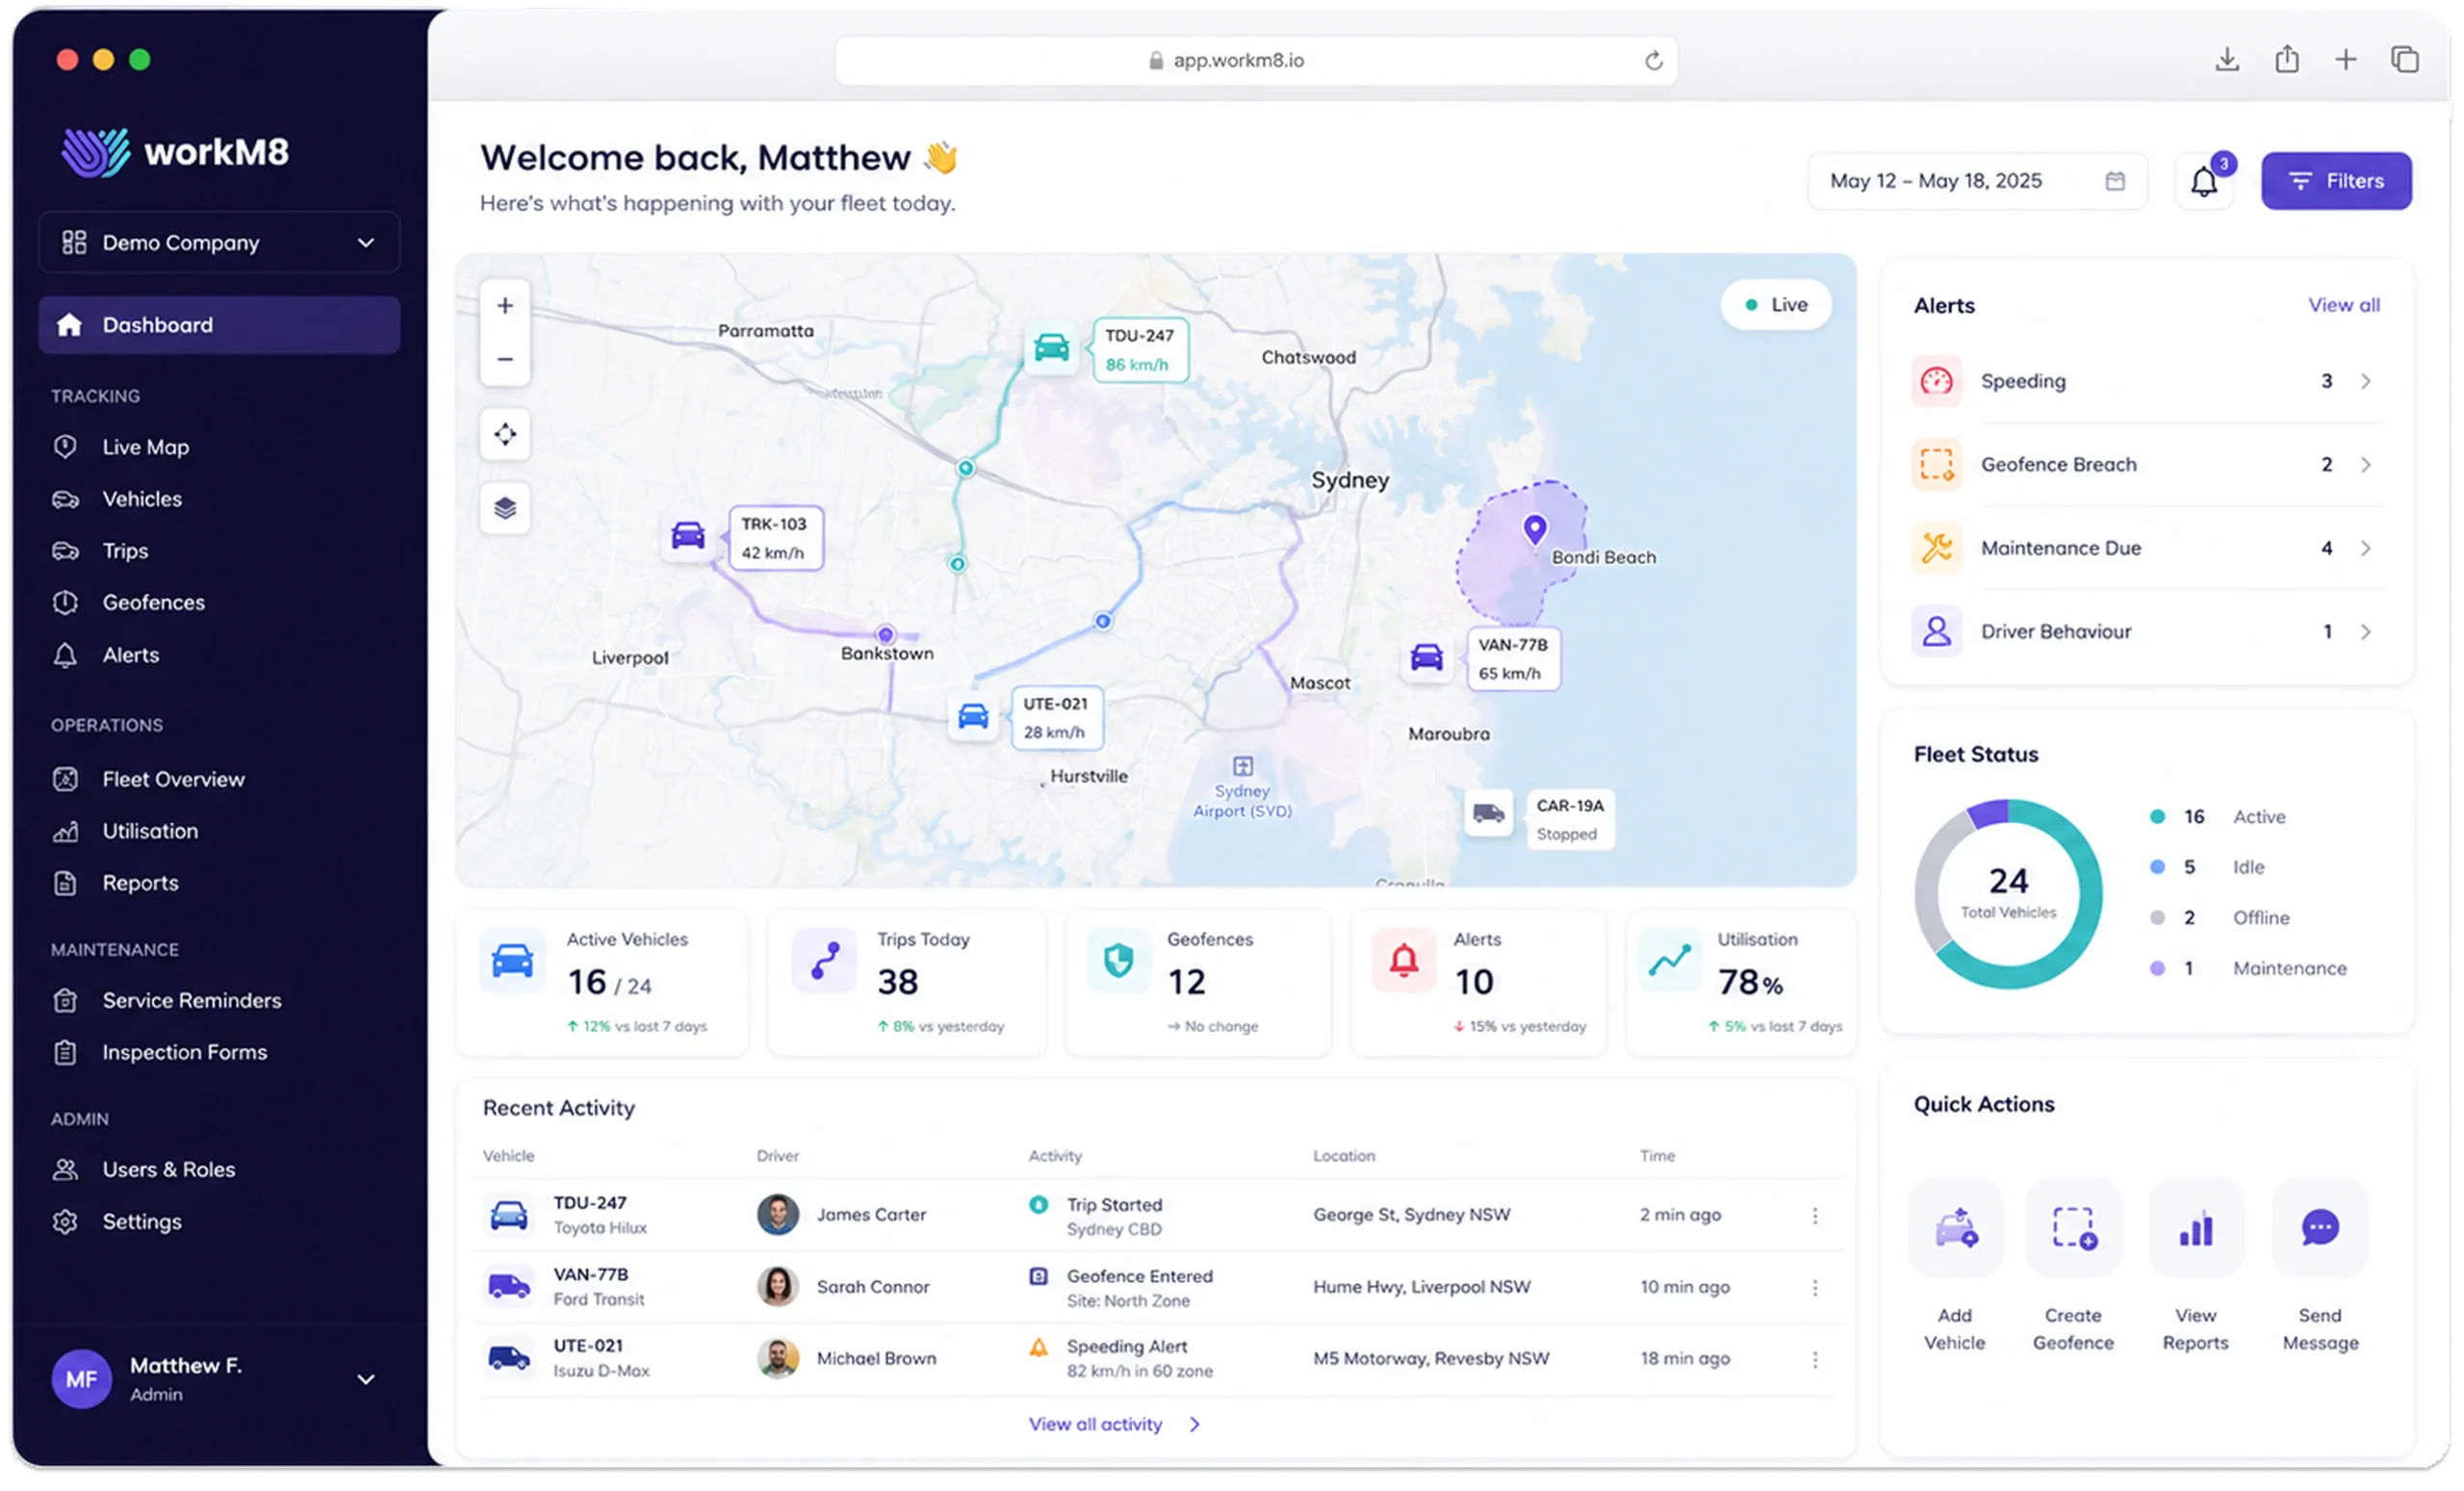Image resolution: width=2464 pixels, height=1491 pixels.
Task: Click the Speeding alert gauge icon
Action: coord(1936,381)
